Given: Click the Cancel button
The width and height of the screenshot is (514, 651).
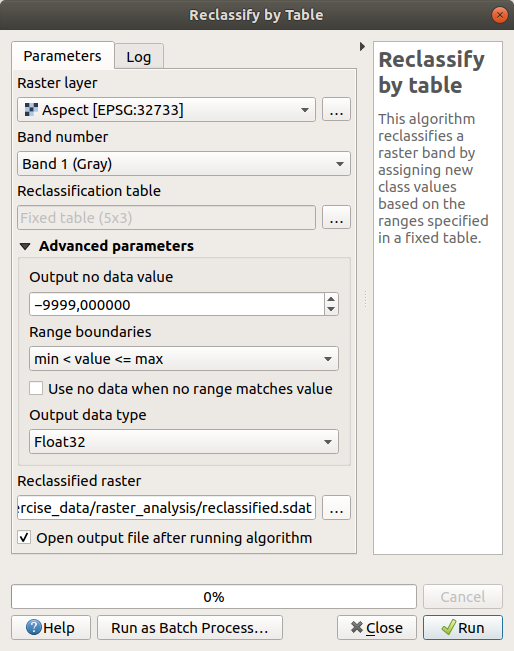Looking at the screenshot, I should [463, 597].
